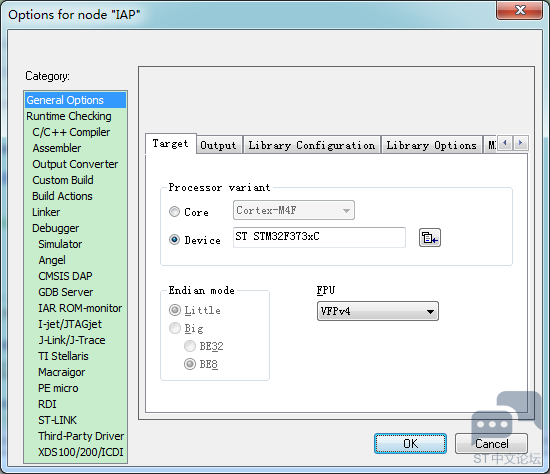Select J-Link/J-Trace category

click(75, 340)
